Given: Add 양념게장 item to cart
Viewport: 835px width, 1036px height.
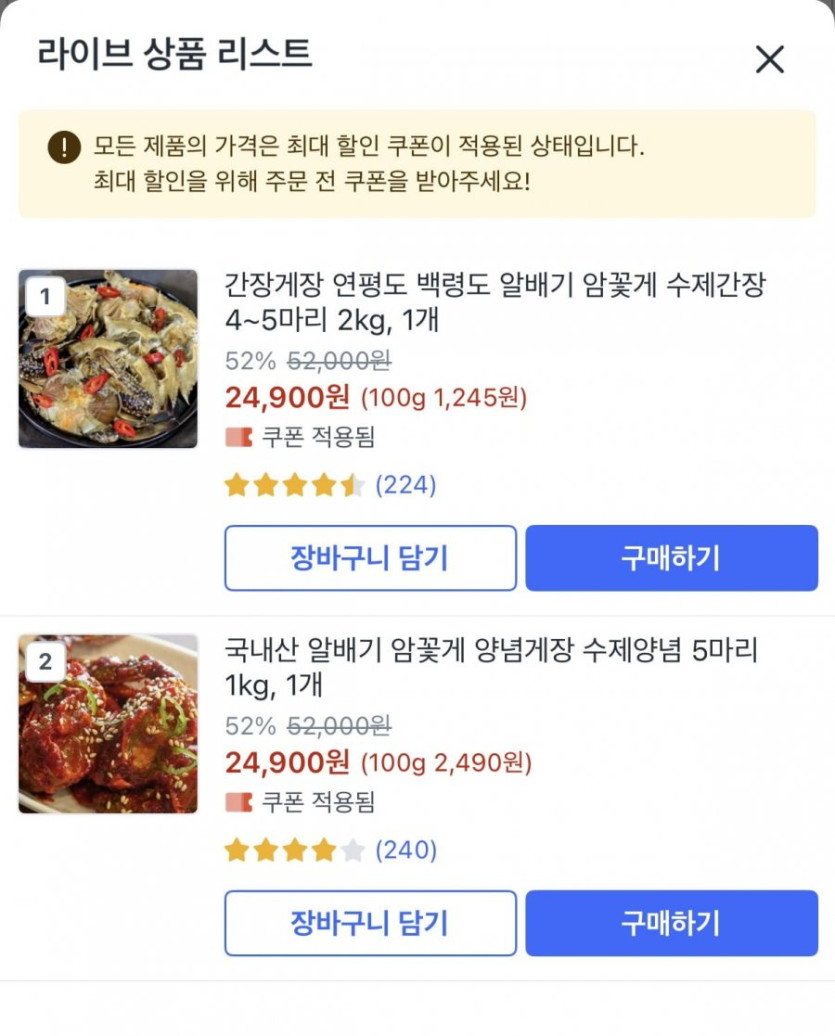Looking at the screenshot, I should pyautogui.click(x=370, y=923).
